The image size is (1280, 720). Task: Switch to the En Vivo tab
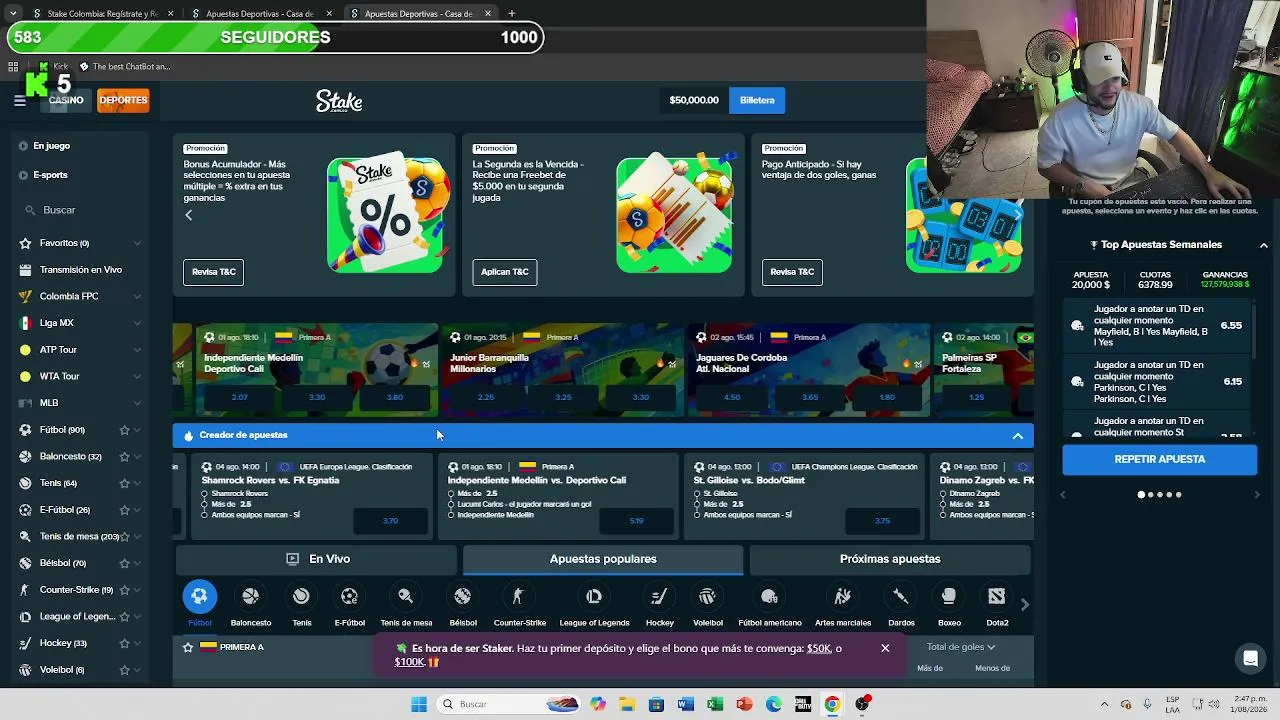click(x=316, y=559)
